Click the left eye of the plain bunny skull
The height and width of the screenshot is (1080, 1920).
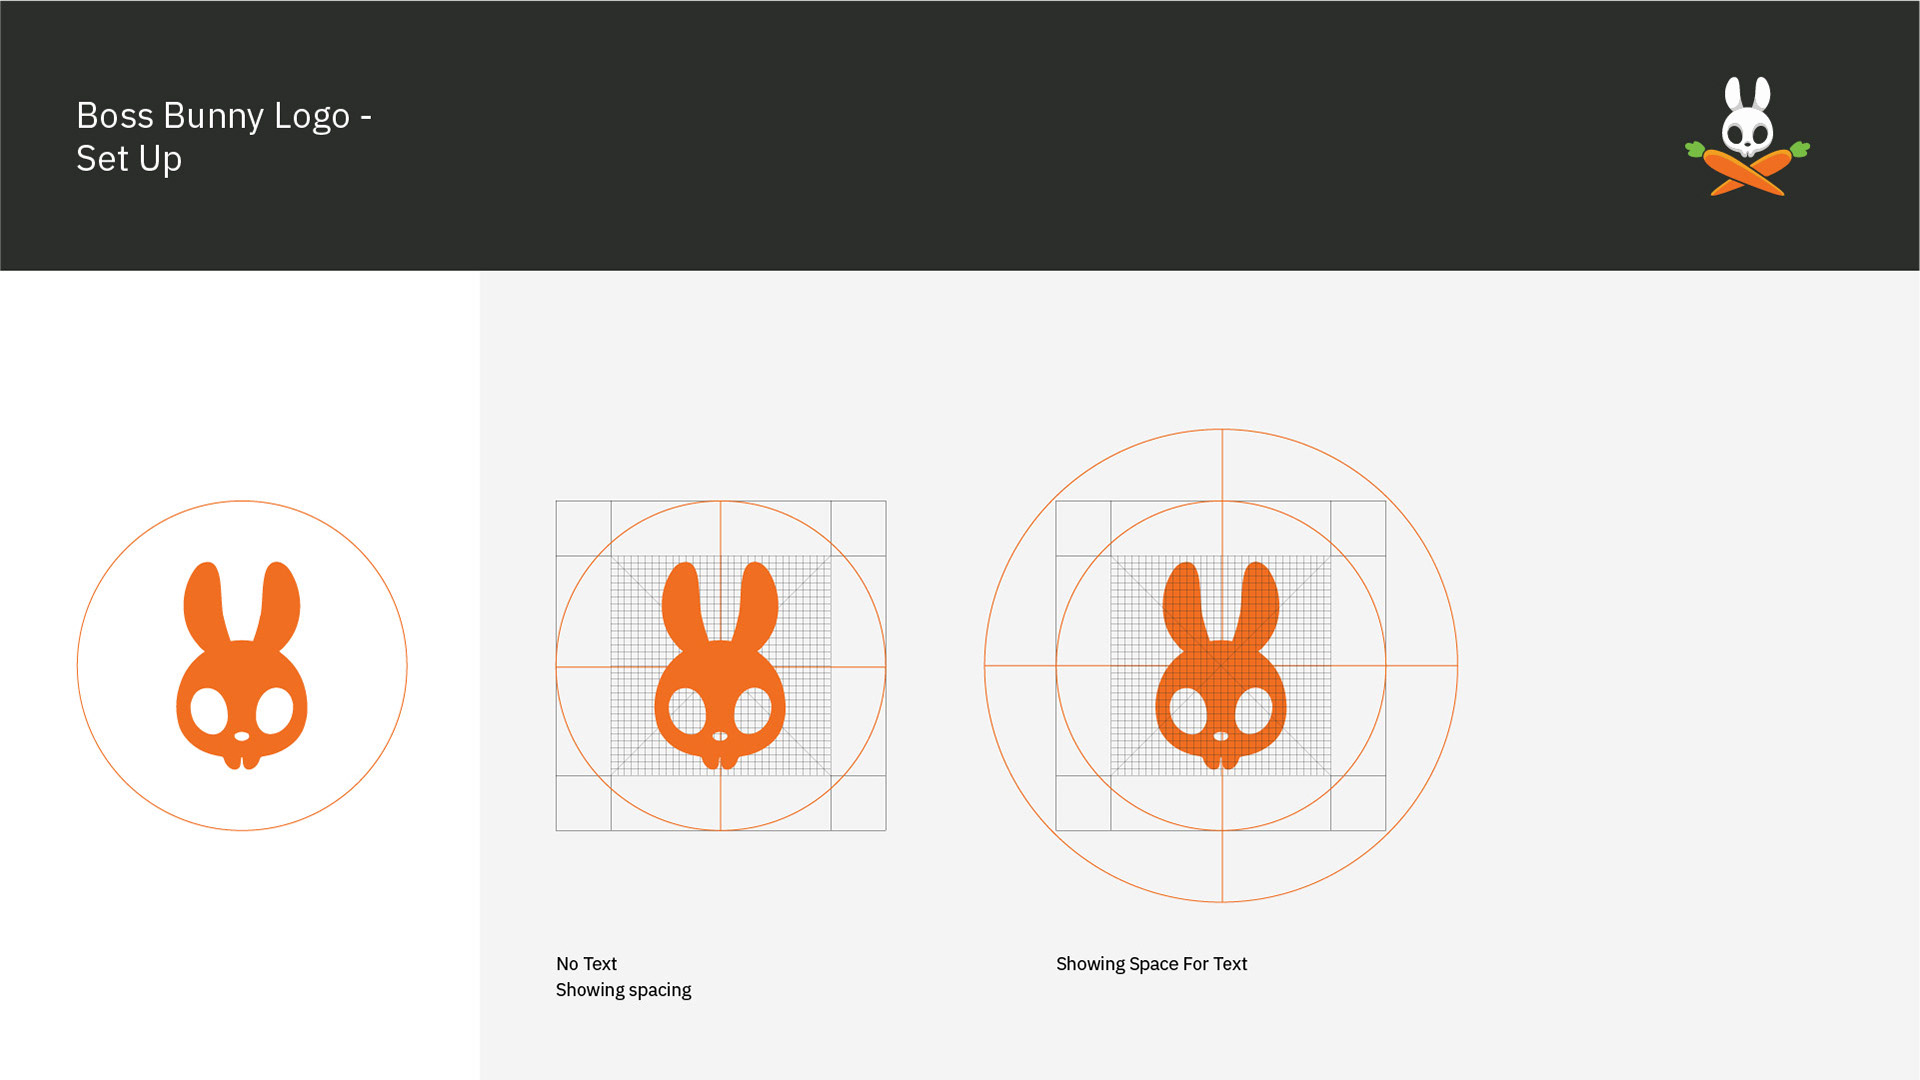tap(209, 711)
